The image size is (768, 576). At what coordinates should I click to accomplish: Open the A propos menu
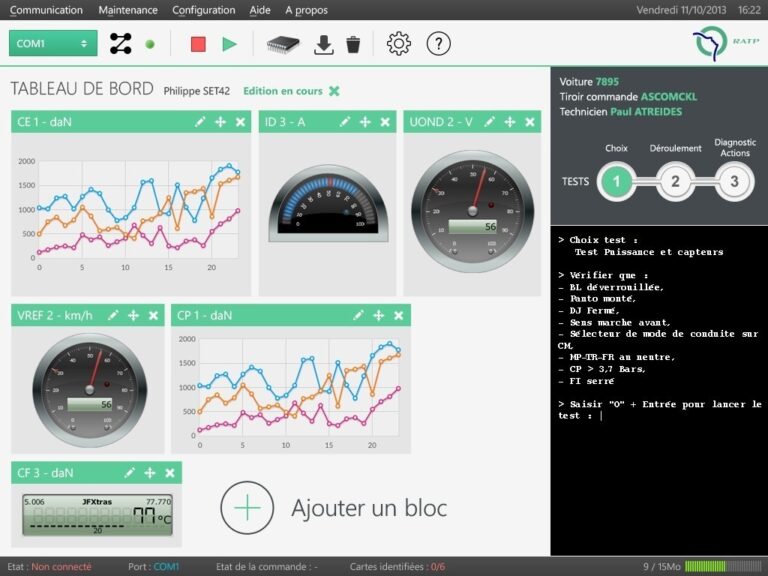pyautogui.click(x=307, y=10)
